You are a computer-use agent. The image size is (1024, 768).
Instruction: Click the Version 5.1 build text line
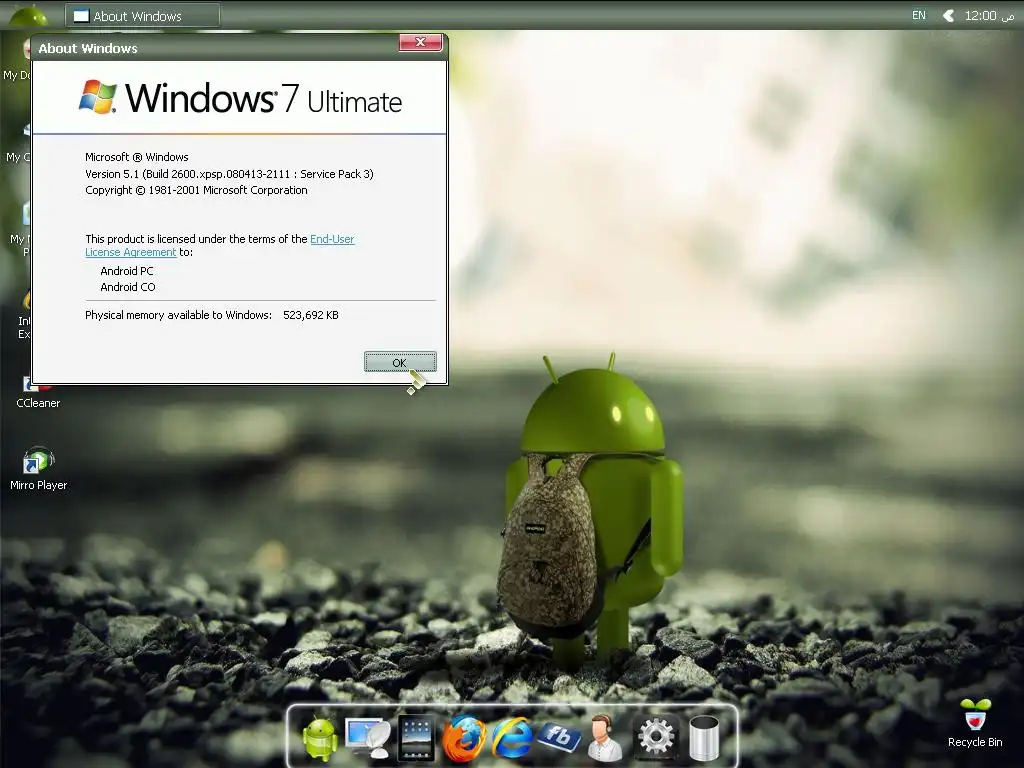(x=229, y=174)
